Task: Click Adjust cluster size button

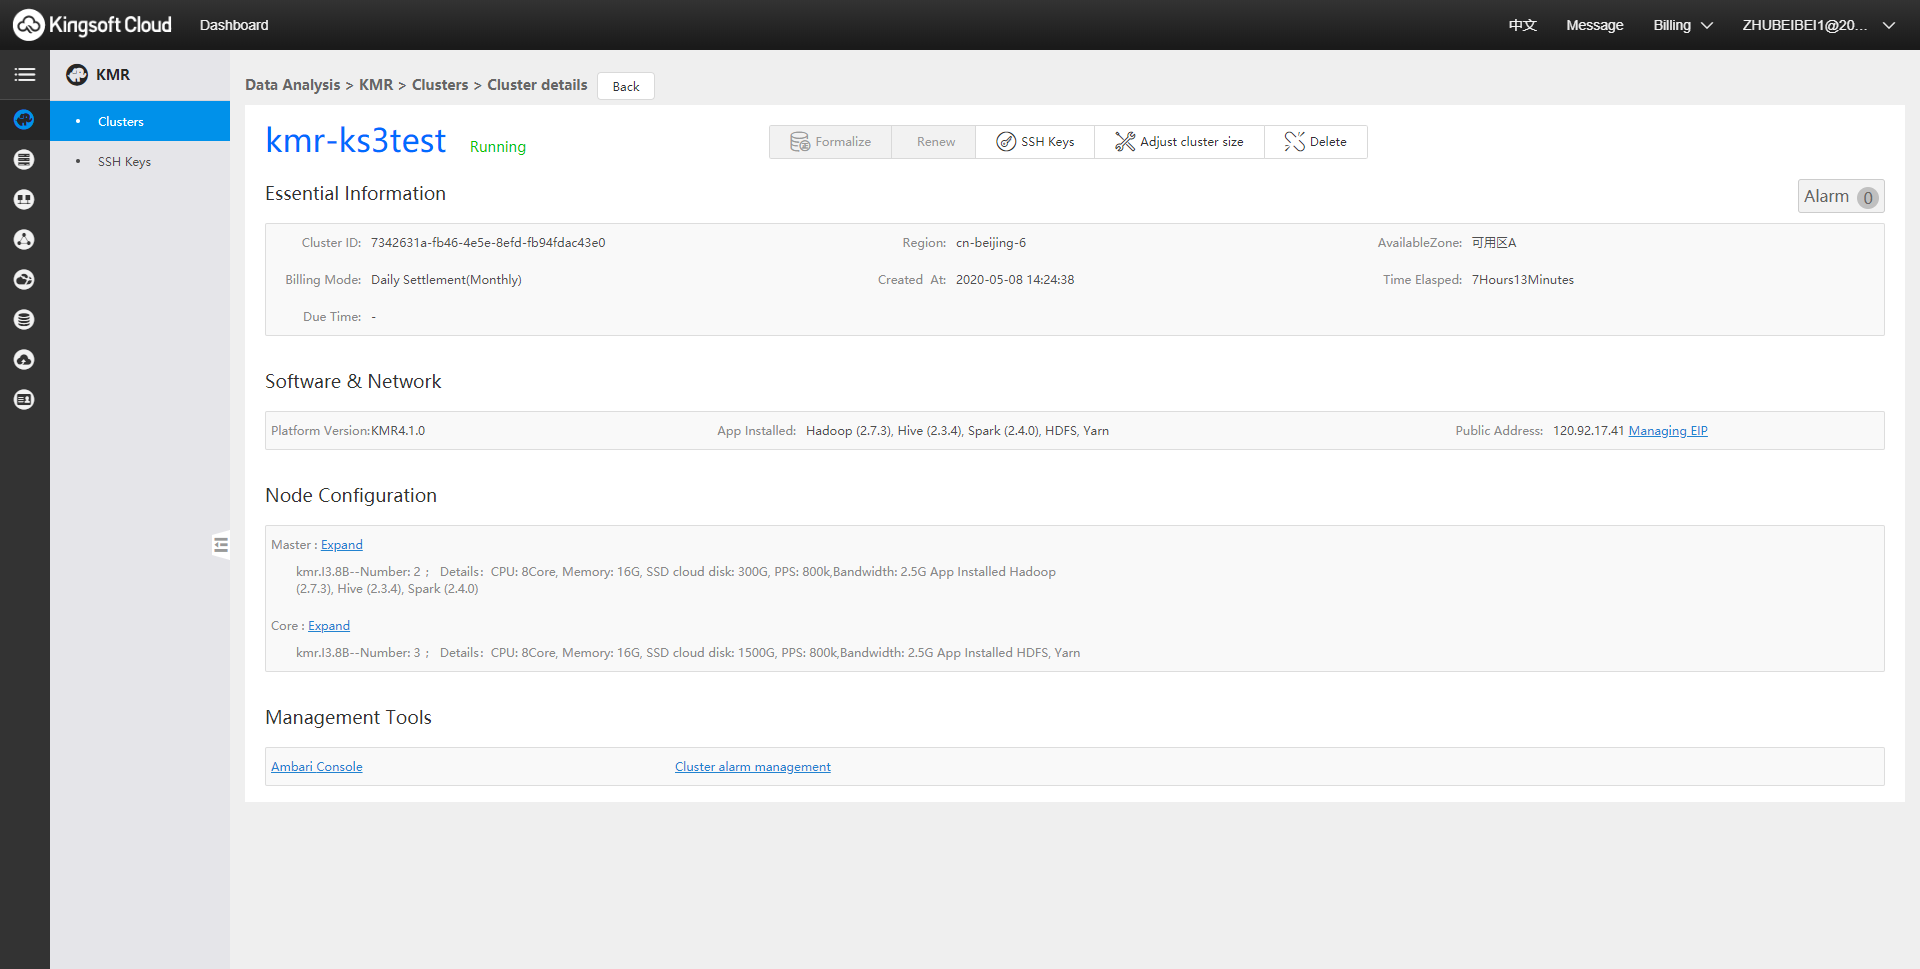Action: click(1179, 142)
